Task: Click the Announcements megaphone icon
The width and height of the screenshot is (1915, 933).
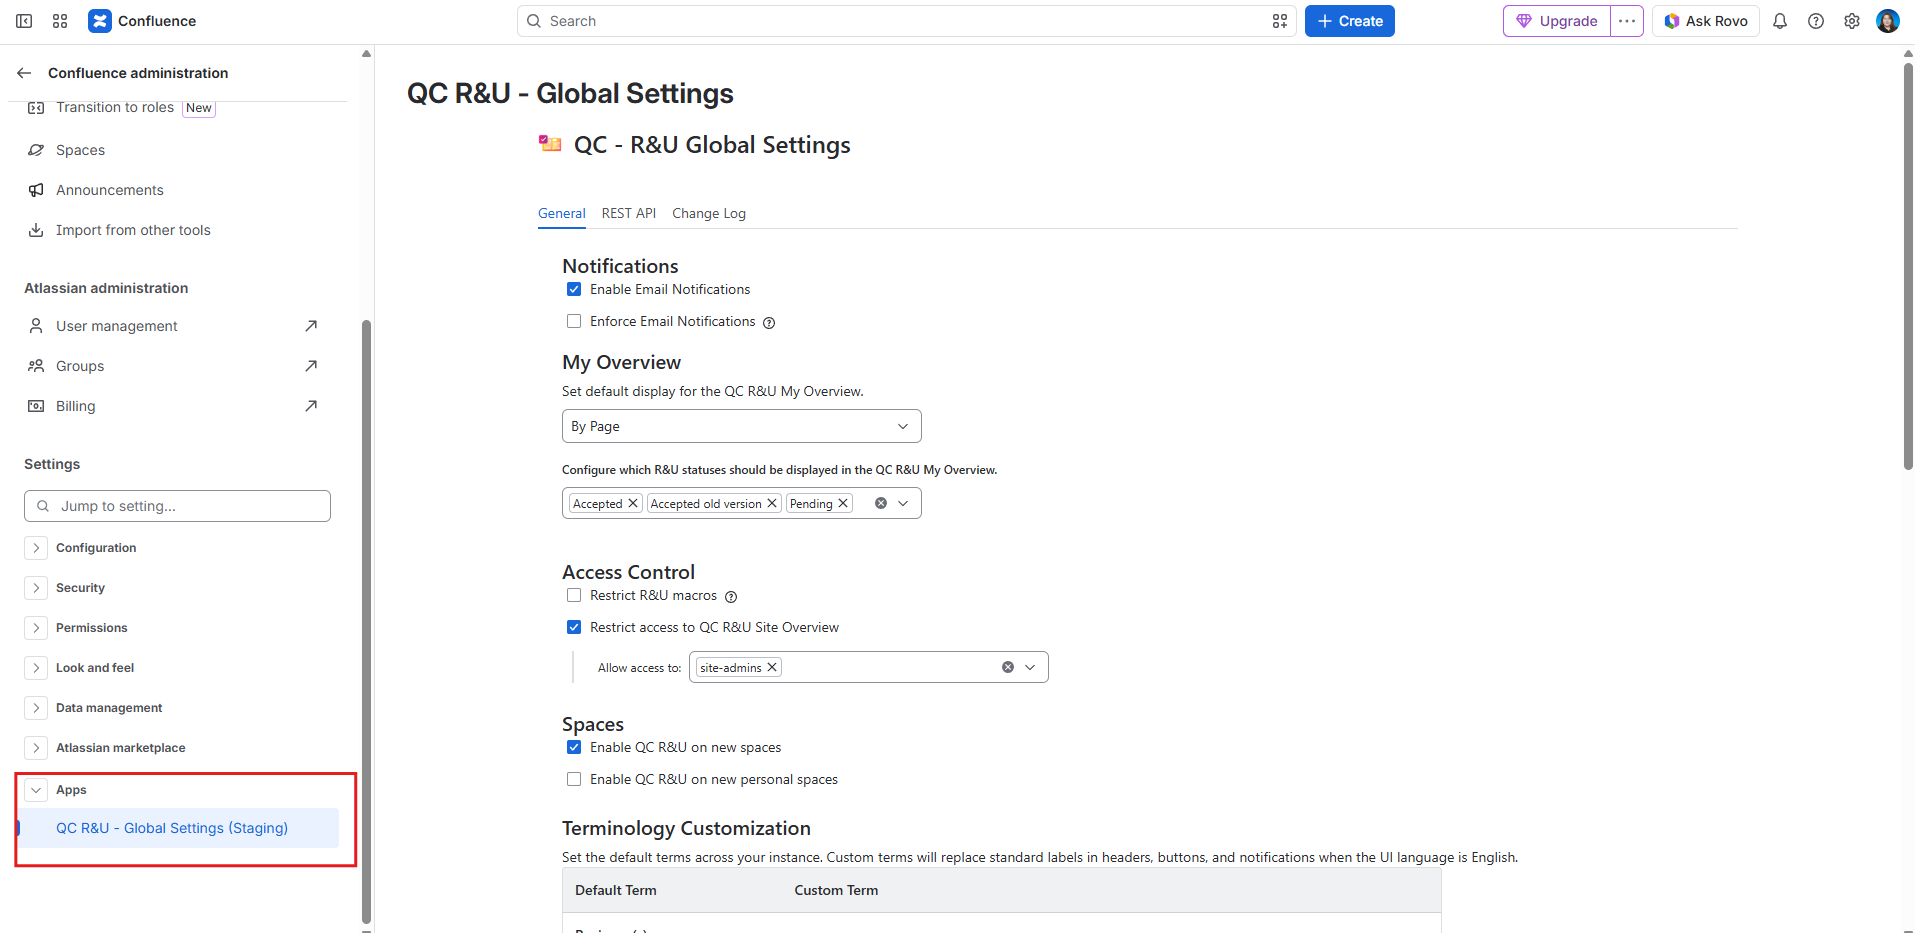Action: click(x=36, y=190)
